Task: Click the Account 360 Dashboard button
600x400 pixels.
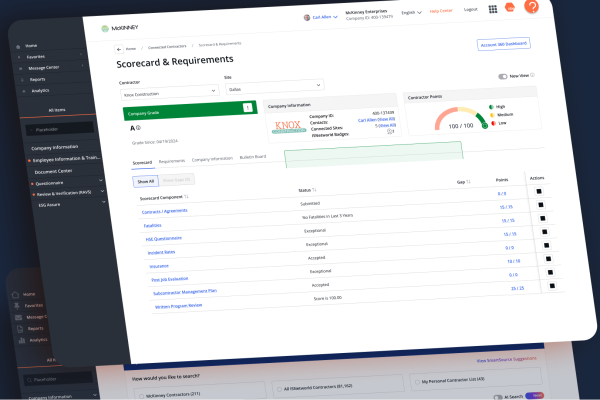Action: [504, 44]
